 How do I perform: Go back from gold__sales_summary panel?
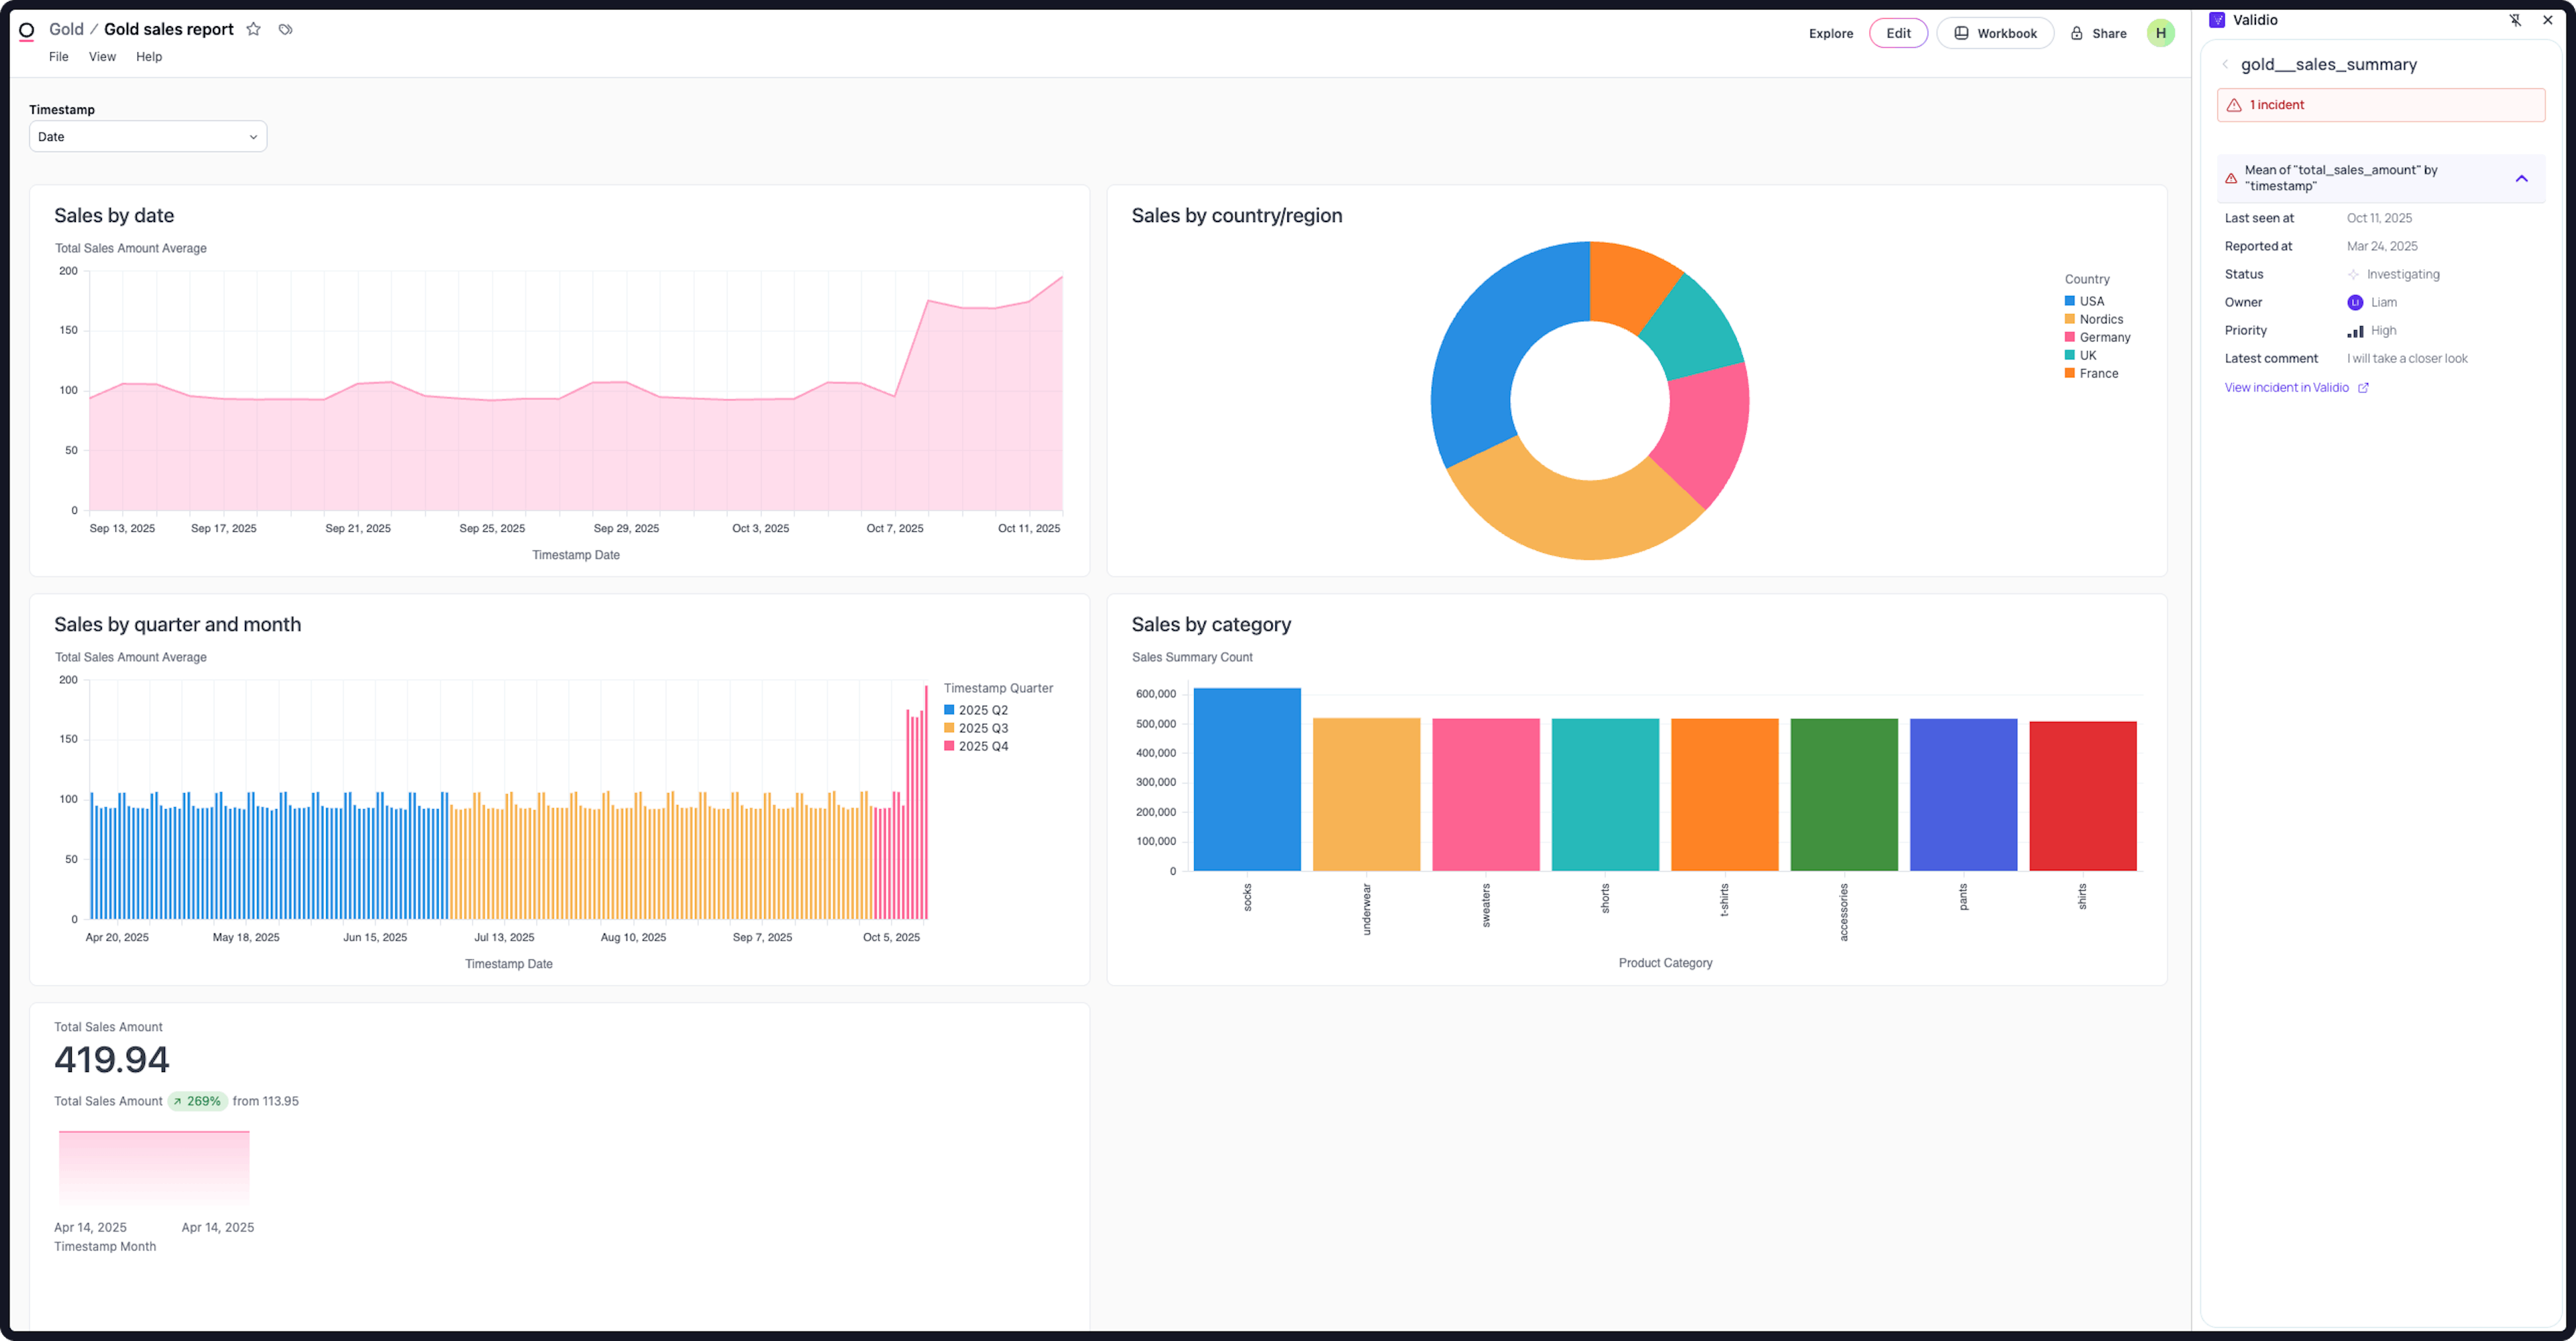[x=2225, y=65]
